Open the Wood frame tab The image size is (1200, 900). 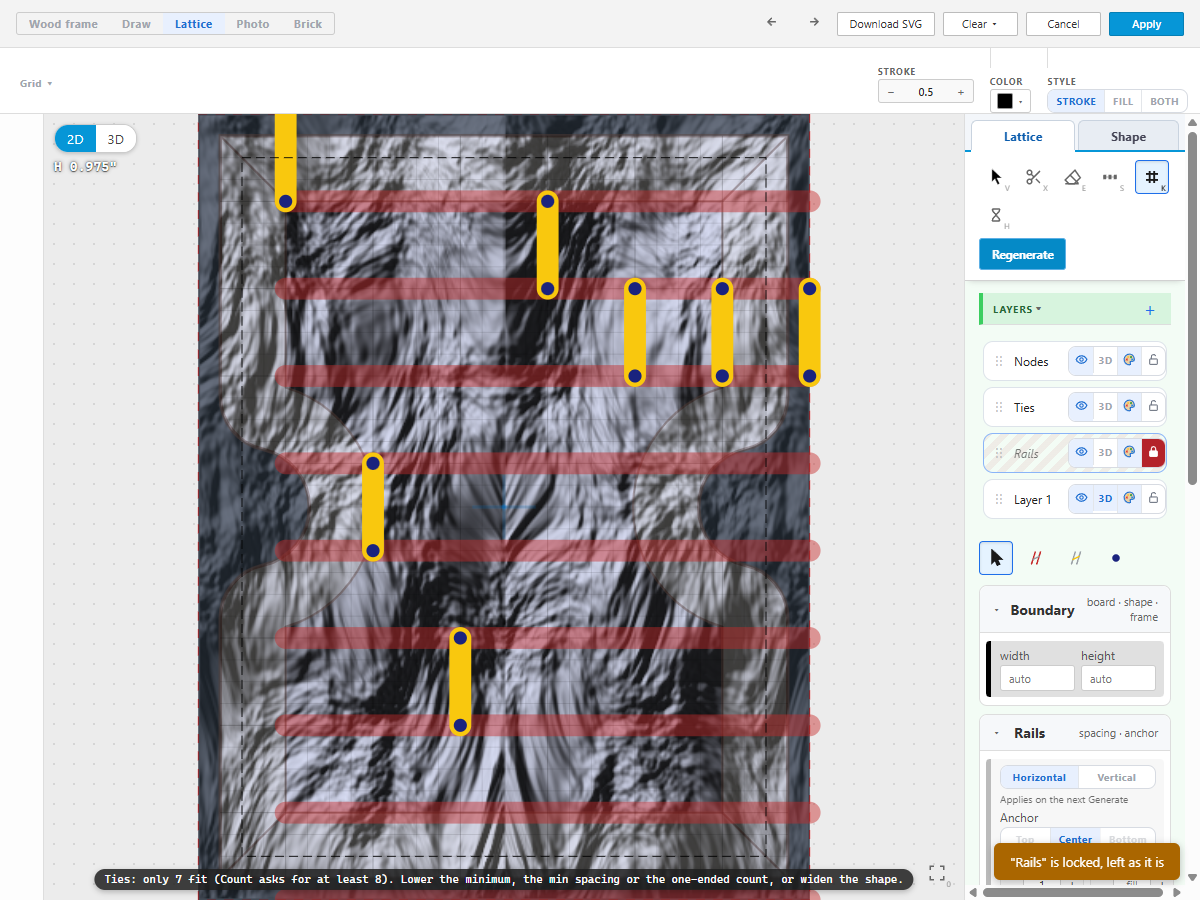pos(63,24)
